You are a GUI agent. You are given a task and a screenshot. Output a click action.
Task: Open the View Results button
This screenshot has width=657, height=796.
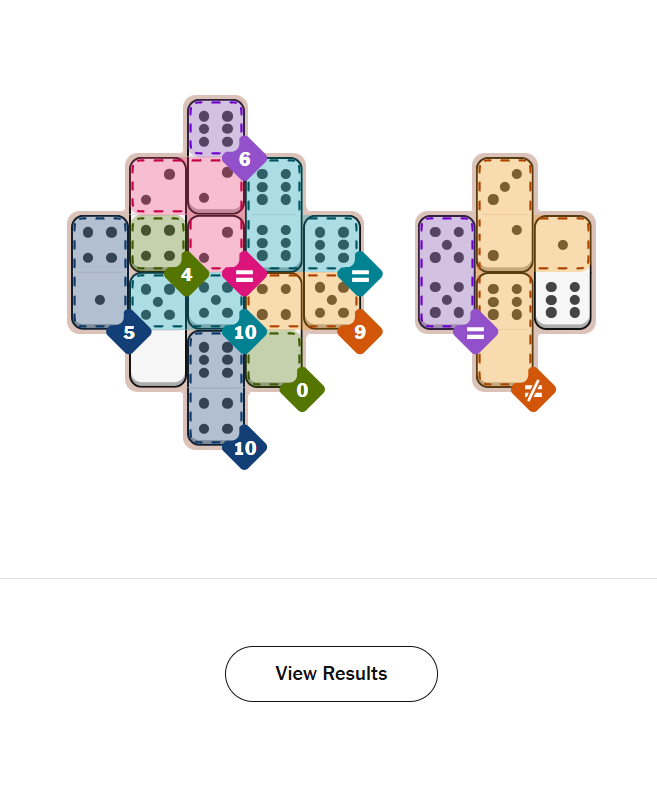[x=331, y=674]
